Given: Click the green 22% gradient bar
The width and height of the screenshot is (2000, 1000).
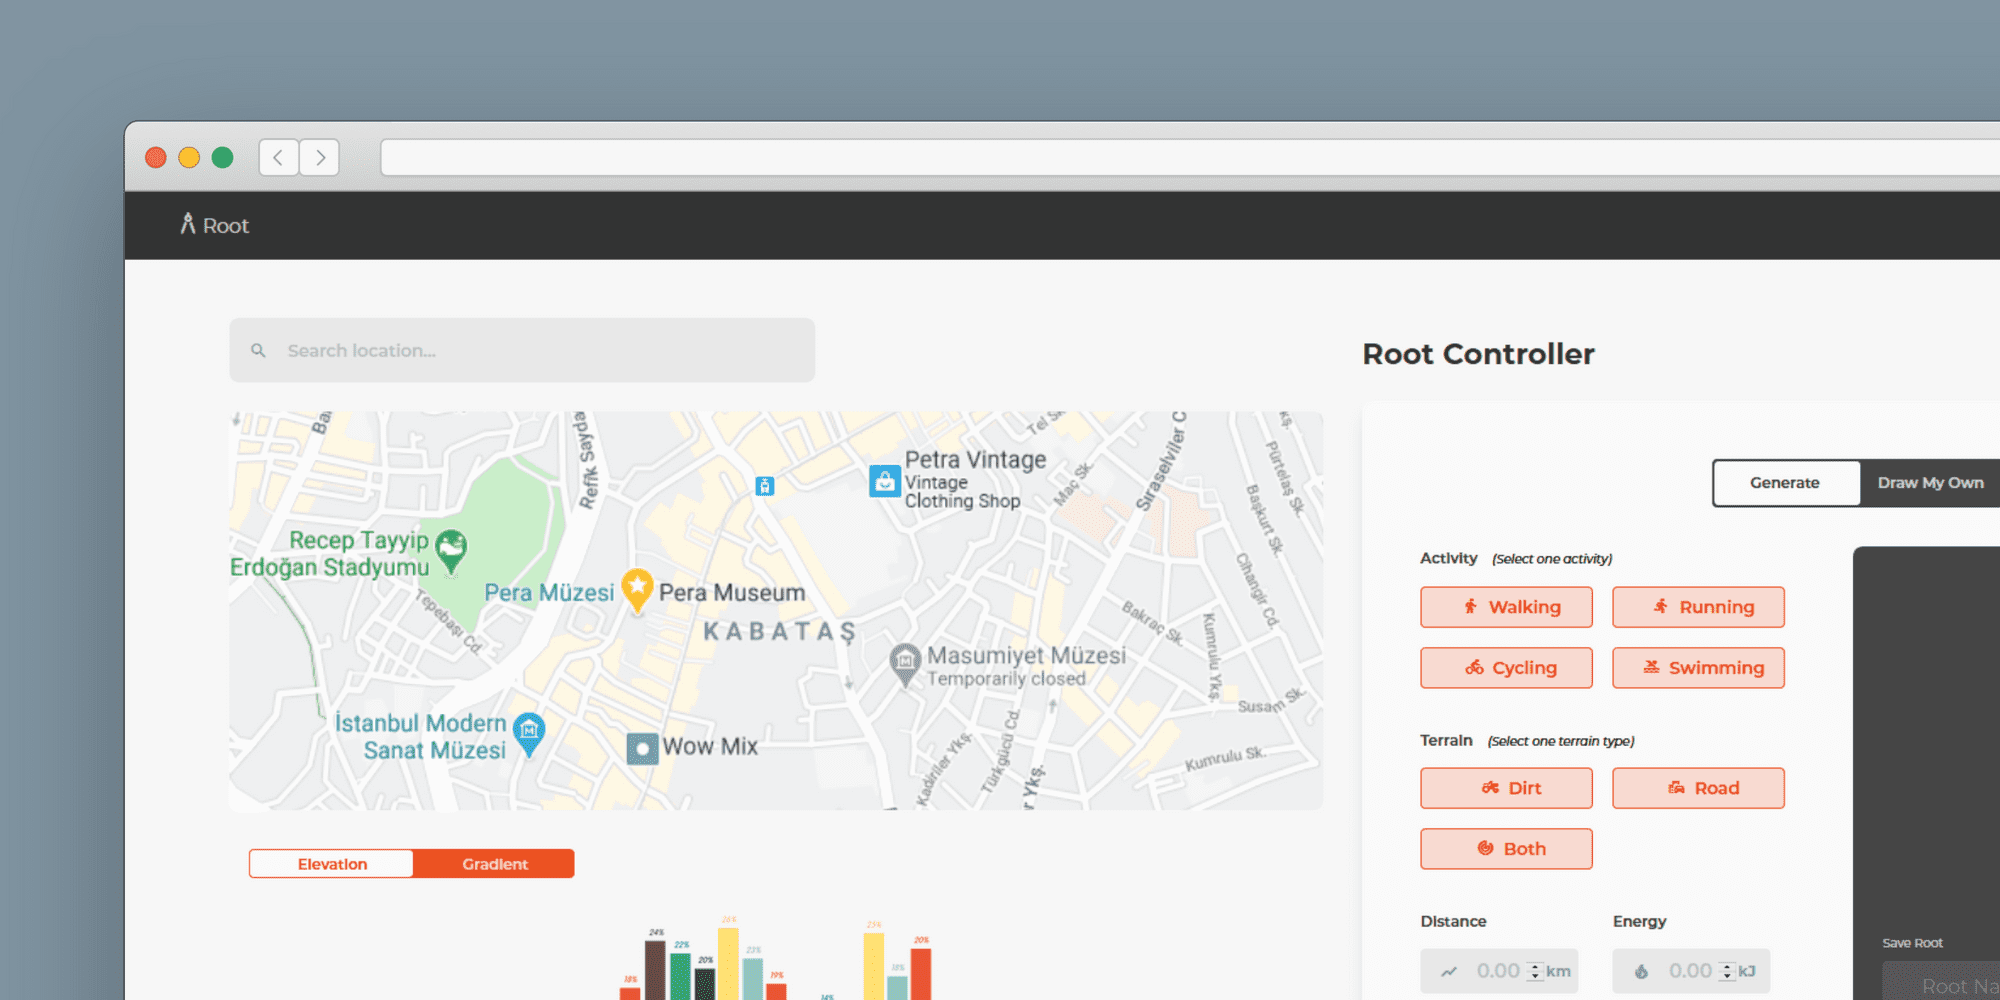Looking at the screenshot, I should tap(680, 976).
